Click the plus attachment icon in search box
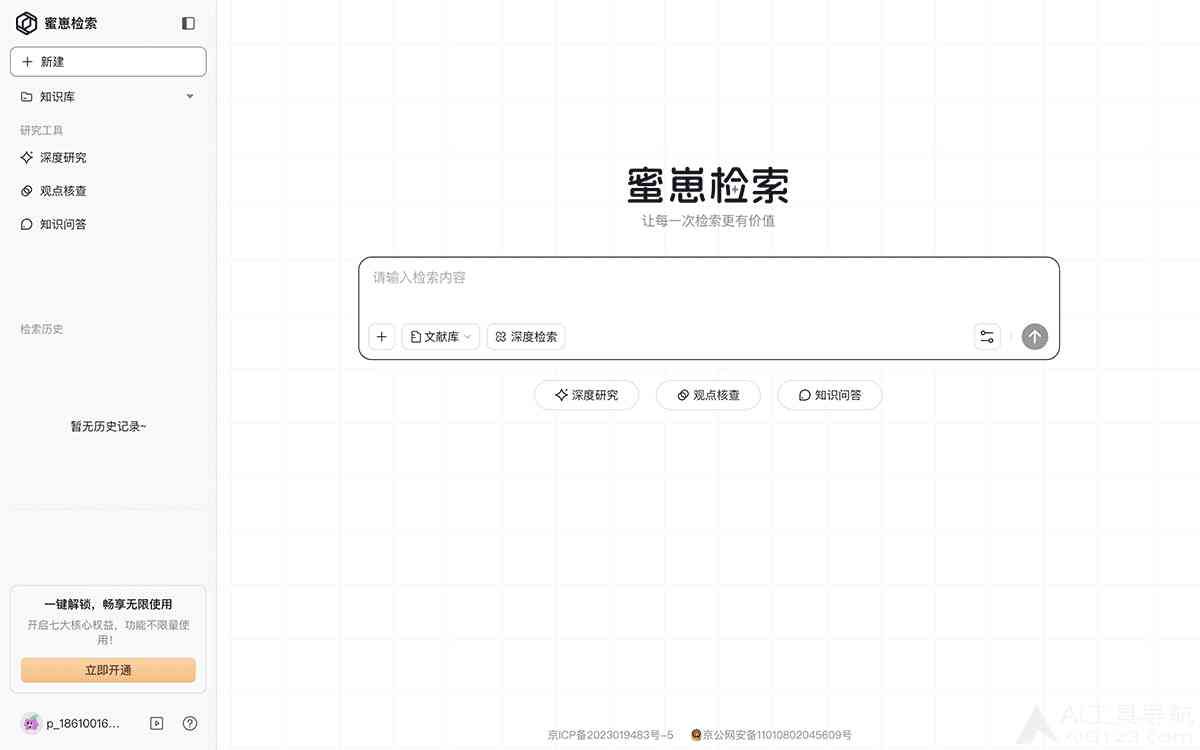This screenshot has height=750, width=1200. pyautogui.click(x=381, y=337)
